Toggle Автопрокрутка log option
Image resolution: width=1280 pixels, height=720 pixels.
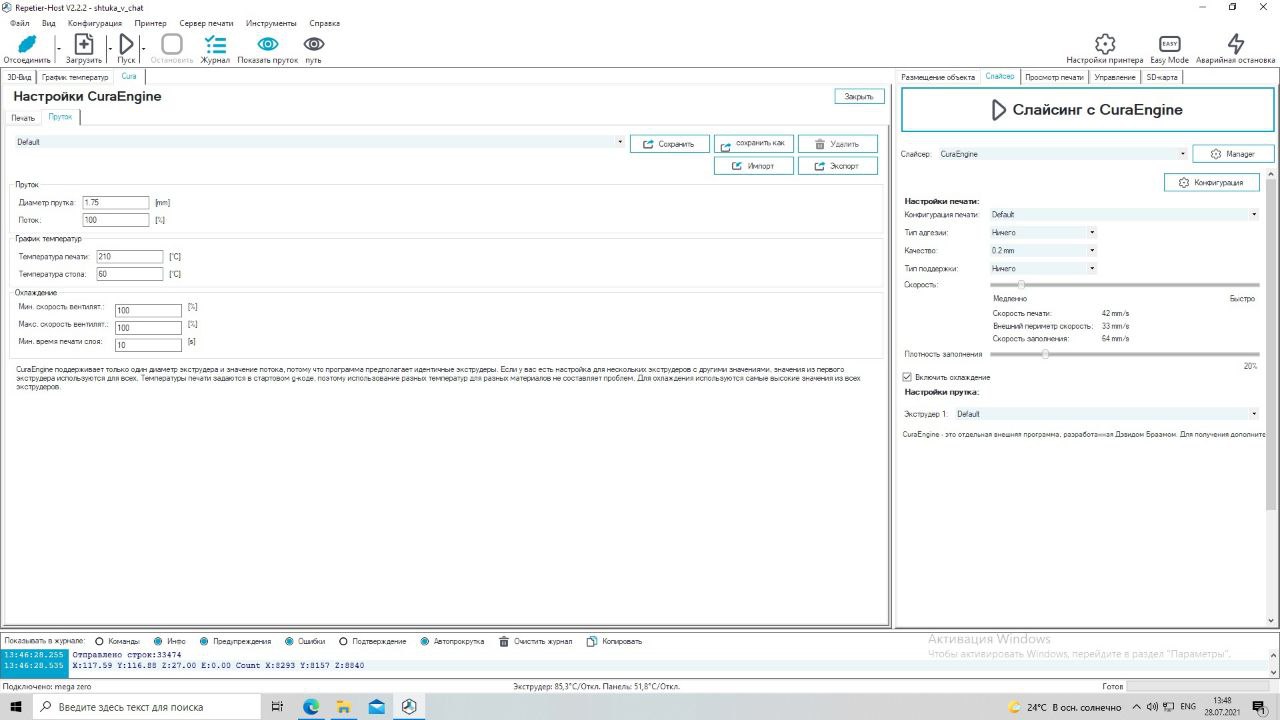(425, 641)
